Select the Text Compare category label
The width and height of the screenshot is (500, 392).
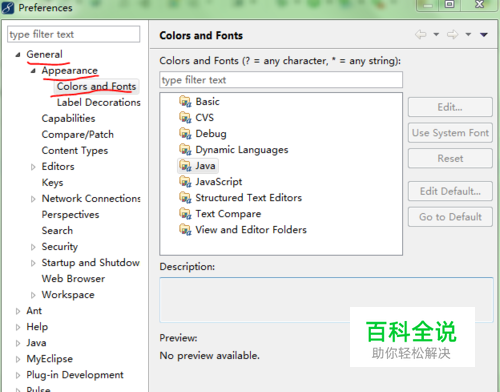point(228,214)
